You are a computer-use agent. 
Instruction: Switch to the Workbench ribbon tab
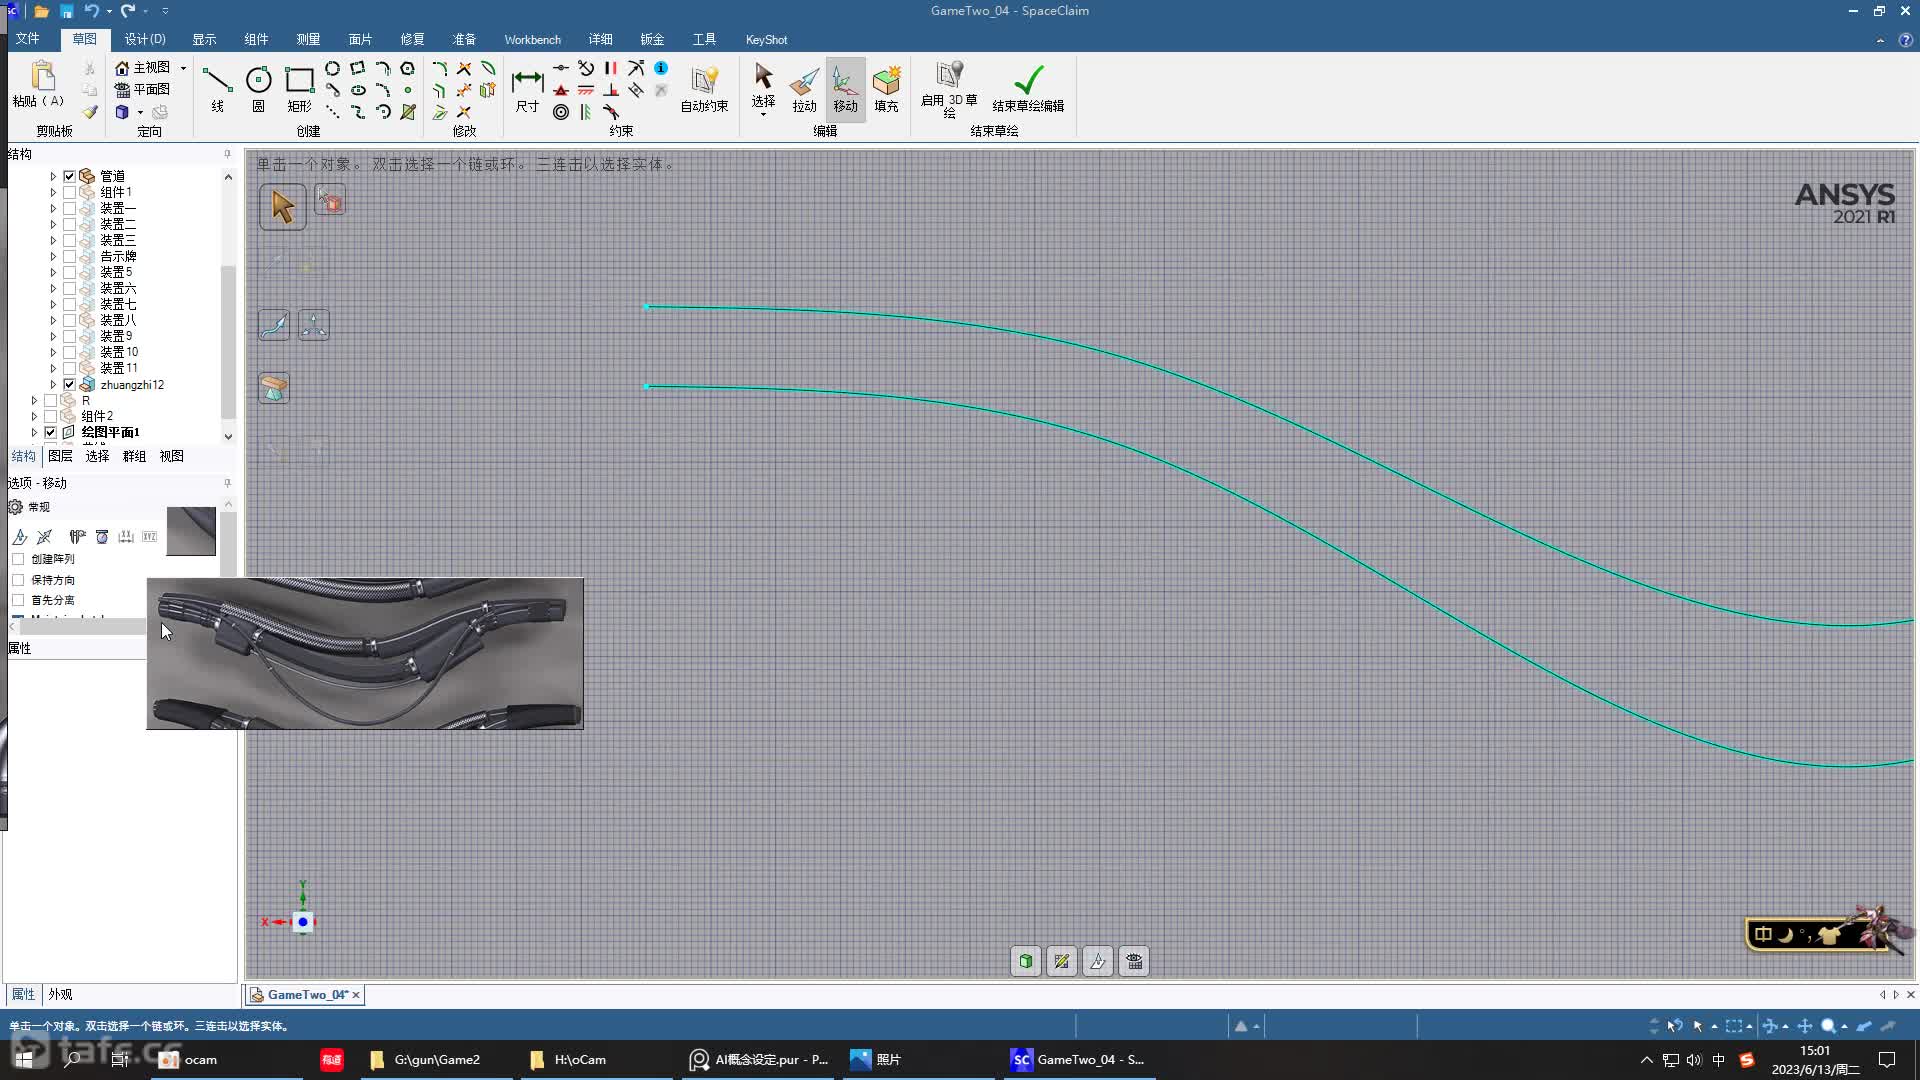(x=532, y=39)
